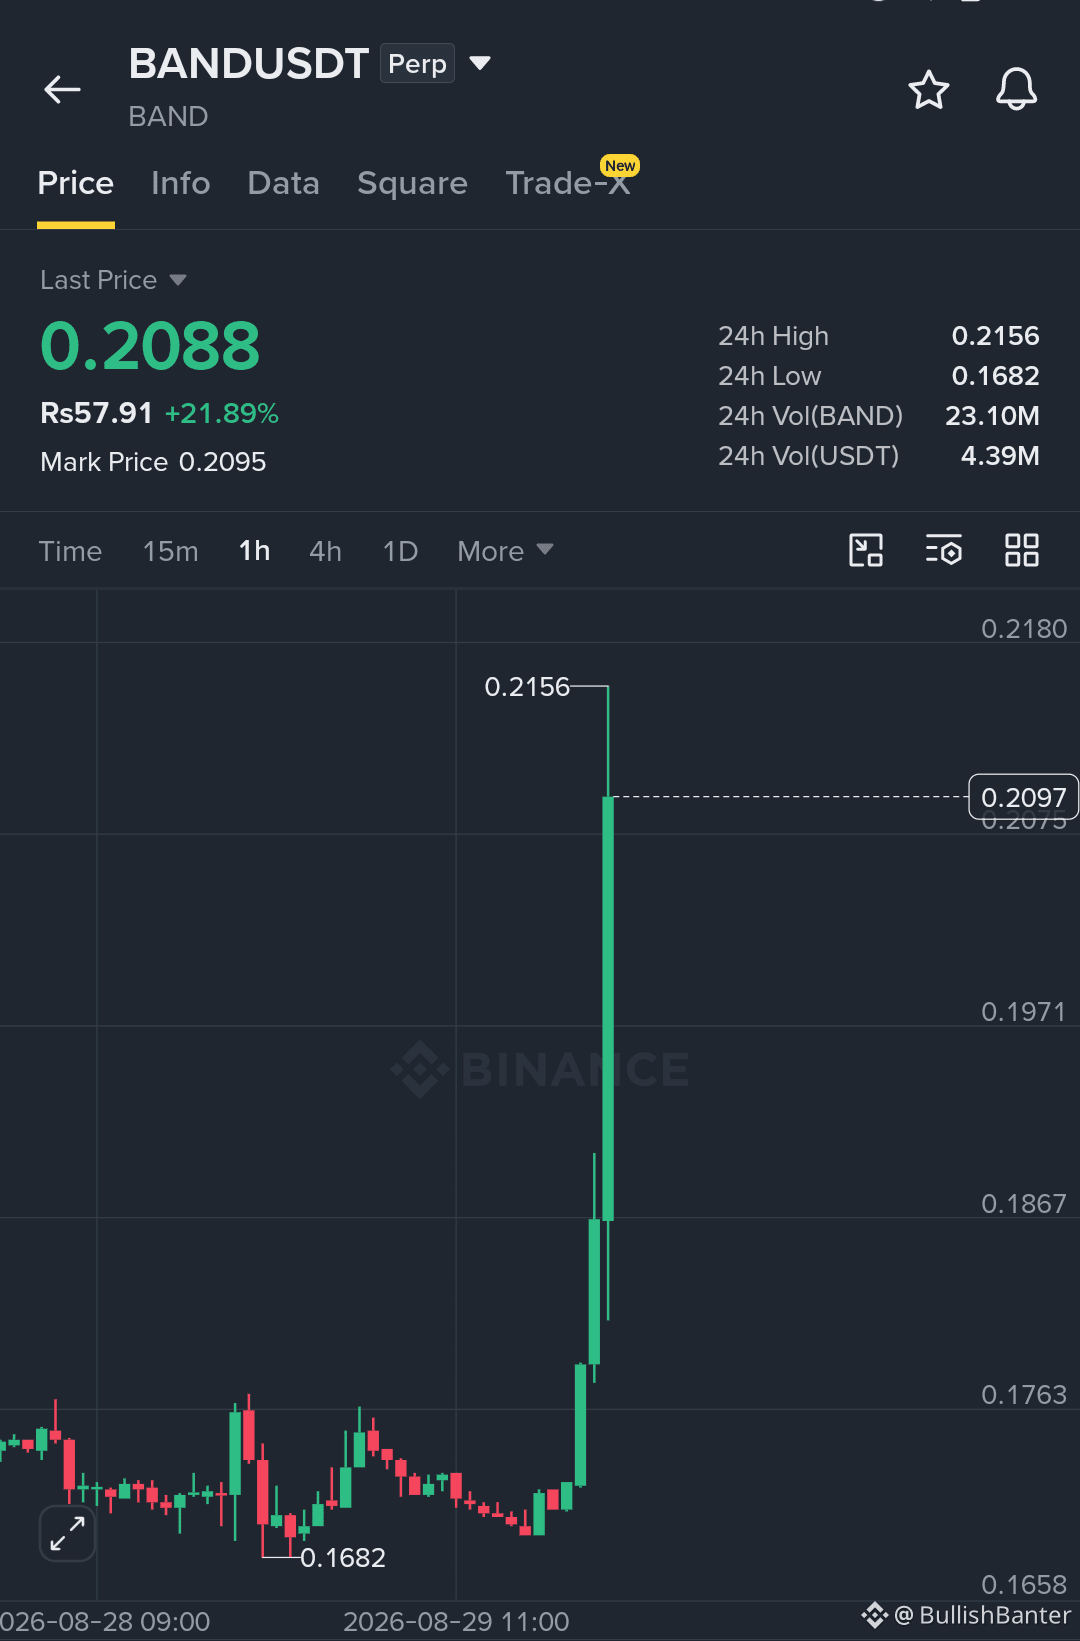Open the More timeframes dropdown
The height and width of the screenshot is (1641, 1080).
tap(505, 551)
